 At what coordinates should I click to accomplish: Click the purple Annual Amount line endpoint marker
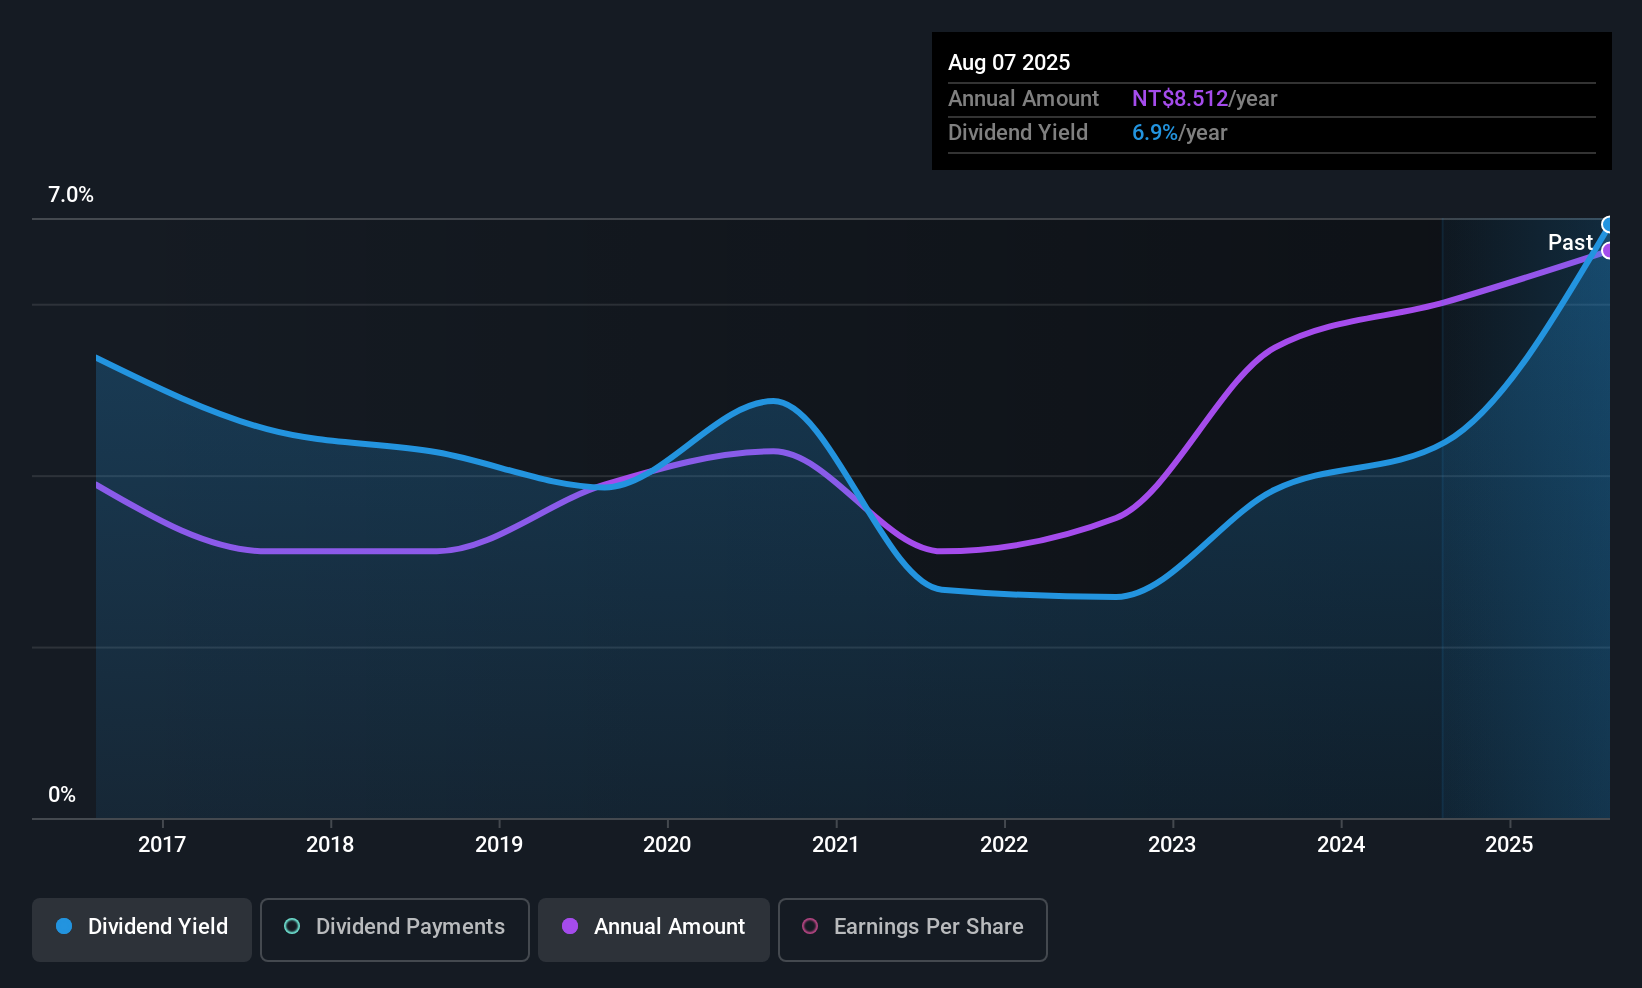1608,251
